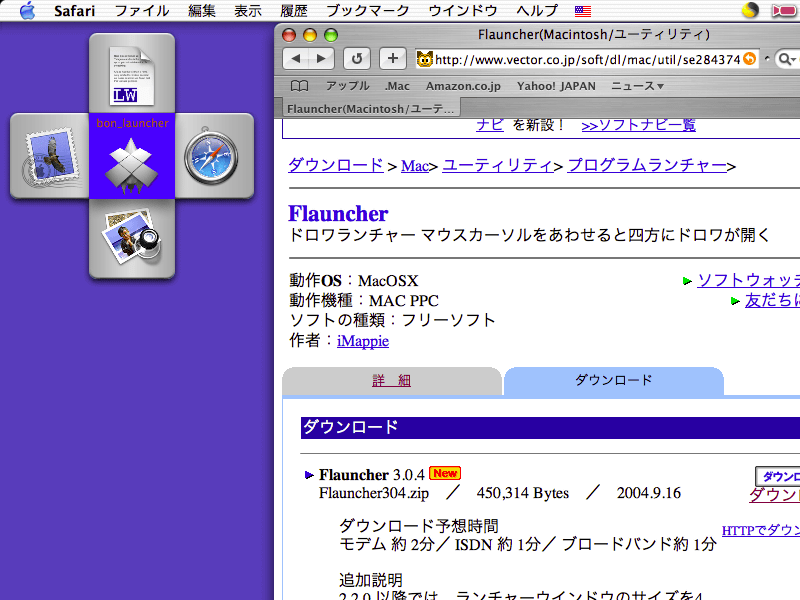Click the 2004.9.16 date text
The height and width of the screenshot is (600, 800).
pos(648,493)
